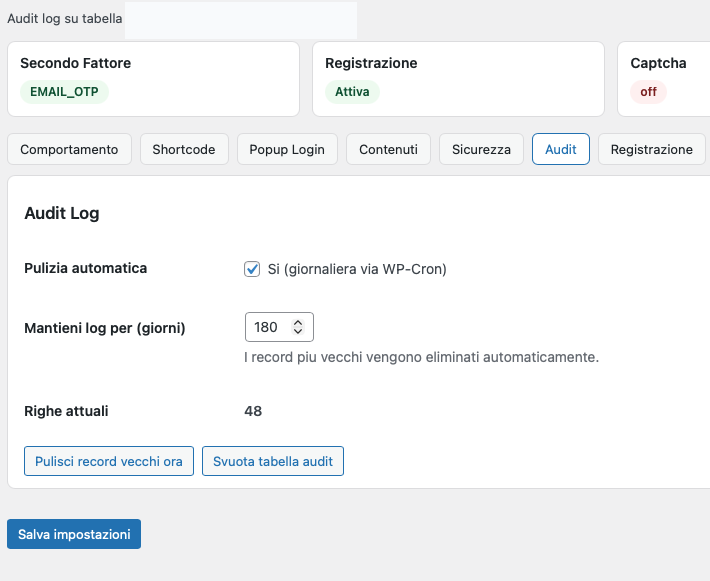Go to the Contenuti tab
710x581 pixels.
pos(388,149)
